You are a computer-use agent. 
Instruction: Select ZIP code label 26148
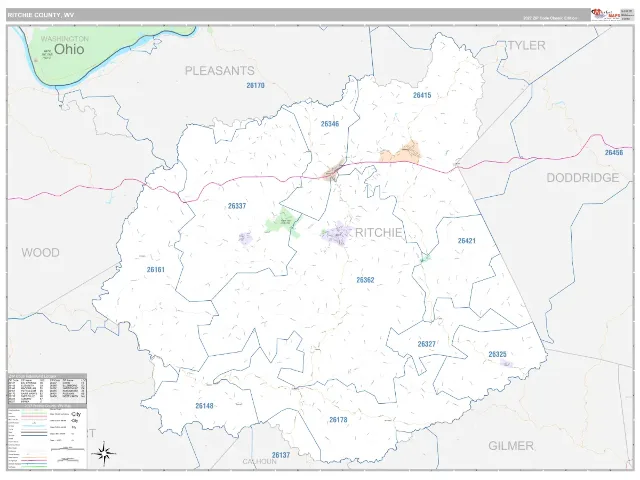204,406
